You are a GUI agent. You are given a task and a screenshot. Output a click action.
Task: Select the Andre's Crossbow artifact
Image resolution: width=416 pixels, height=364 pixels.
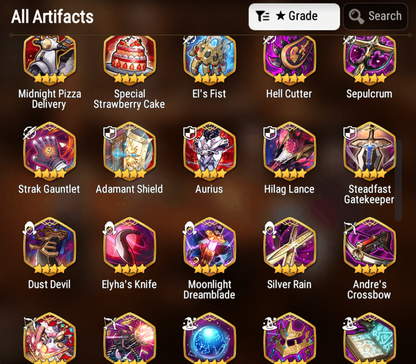pyautogui.click(x=369, y=246)
